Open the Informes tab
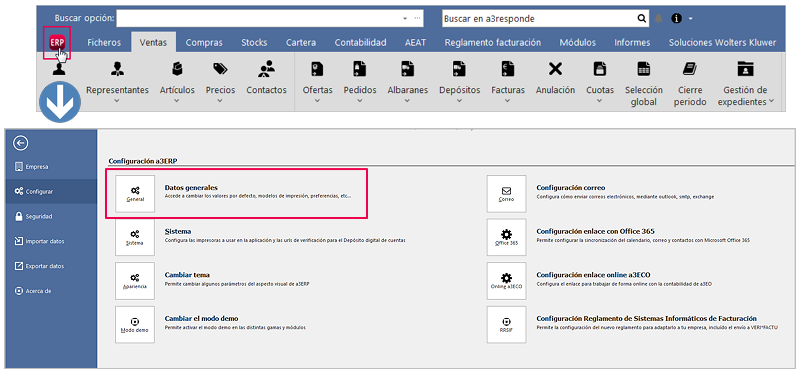The height and width of the screenshot is (369, 796). click(x=632, y=43)
